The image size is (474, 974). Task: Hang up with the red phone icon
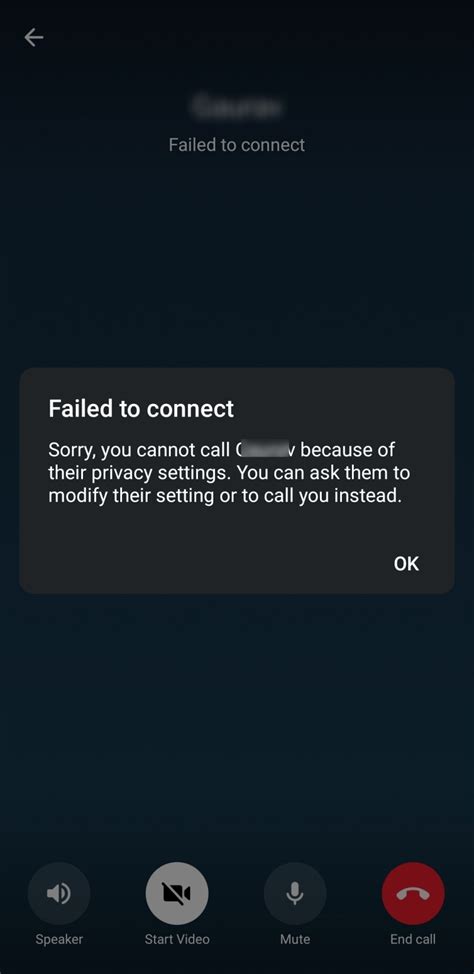pyautogui.click(x=413, y=893)
